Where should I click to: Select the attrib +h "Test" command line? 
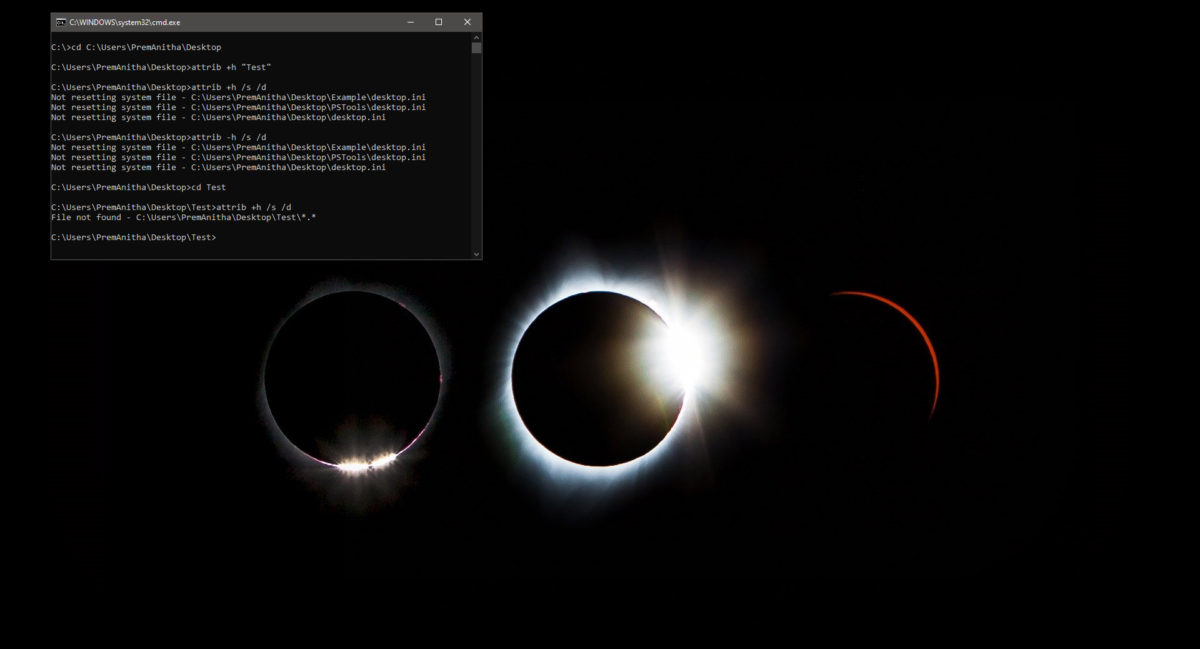click(161, 67)
